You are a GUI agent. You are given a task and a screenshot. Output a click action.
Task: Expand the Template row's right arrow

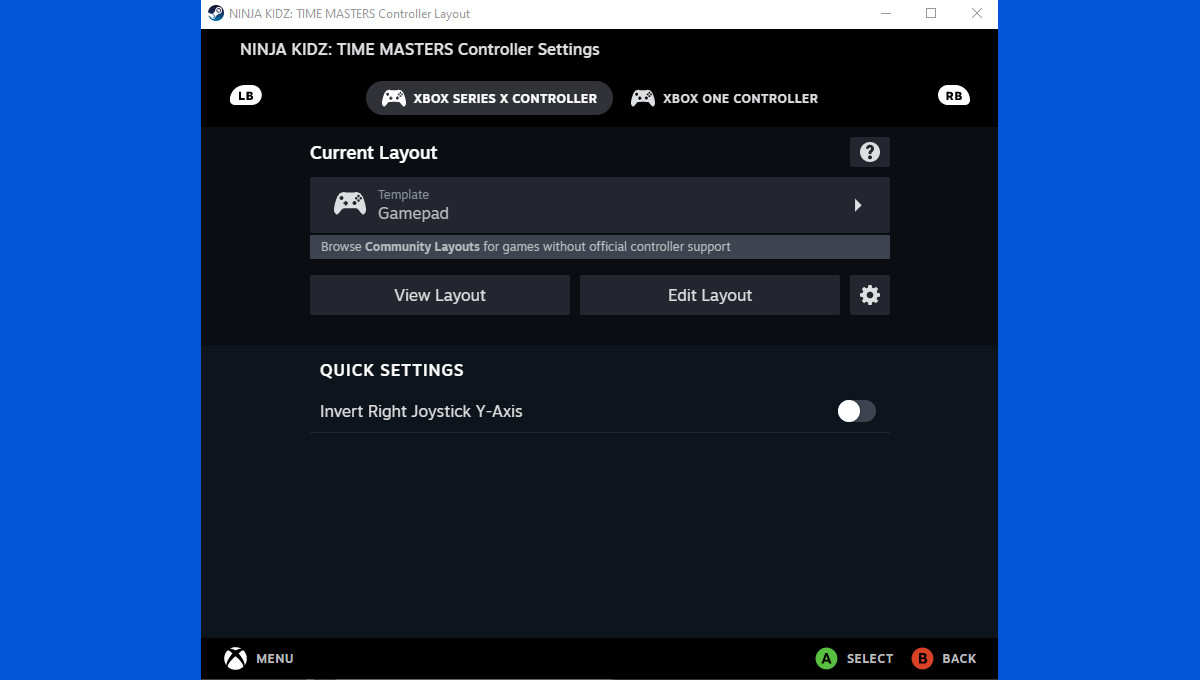858,205
